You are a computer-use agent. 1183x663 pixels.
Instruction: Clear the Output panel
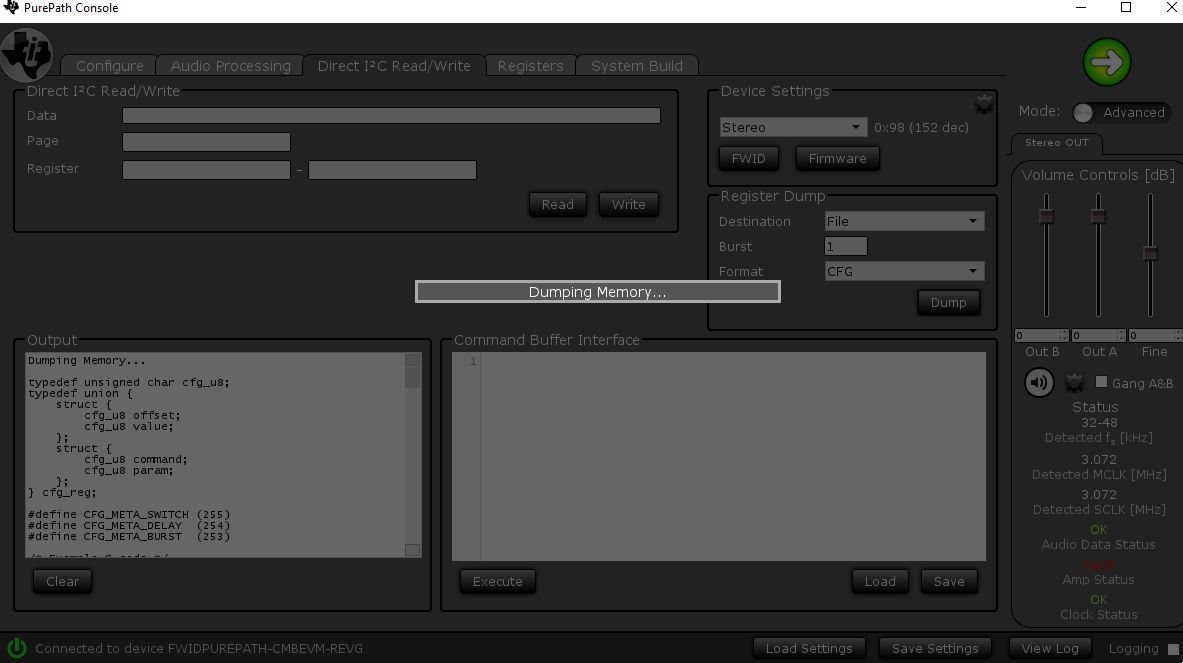click(x=62, y=582)
